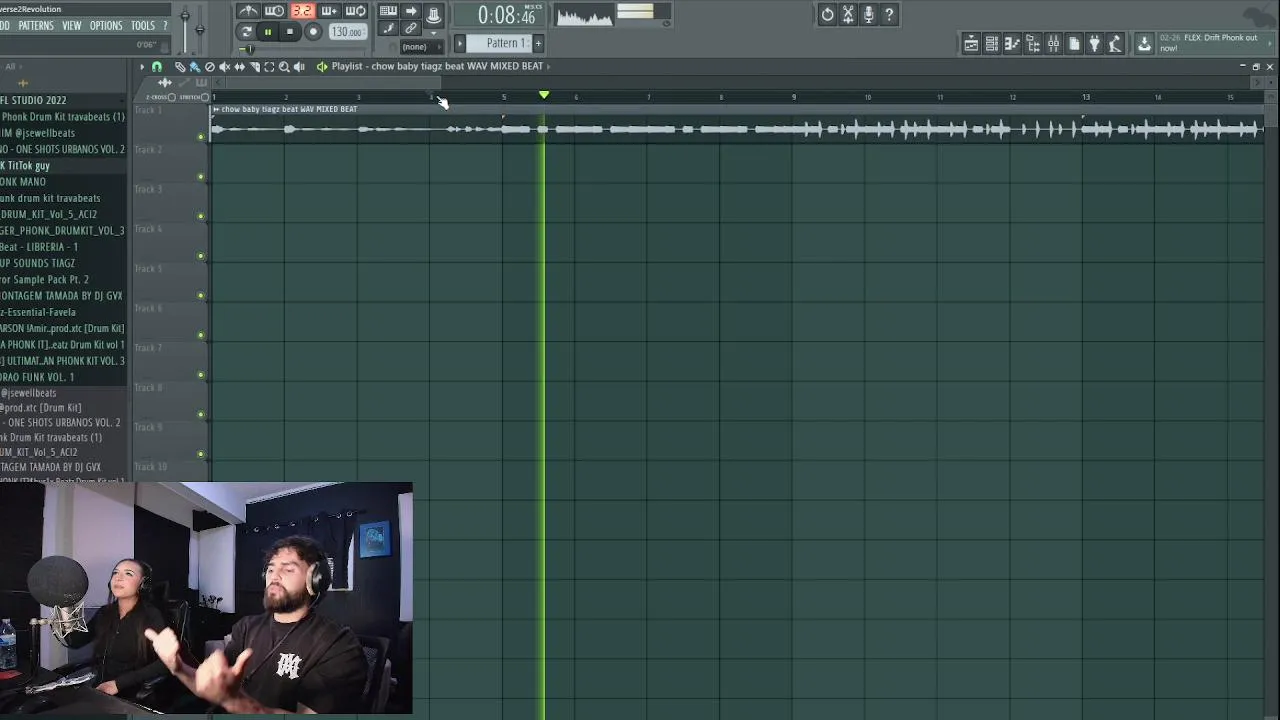
Task: Click the question mark help icon
Action: point(889,14)
